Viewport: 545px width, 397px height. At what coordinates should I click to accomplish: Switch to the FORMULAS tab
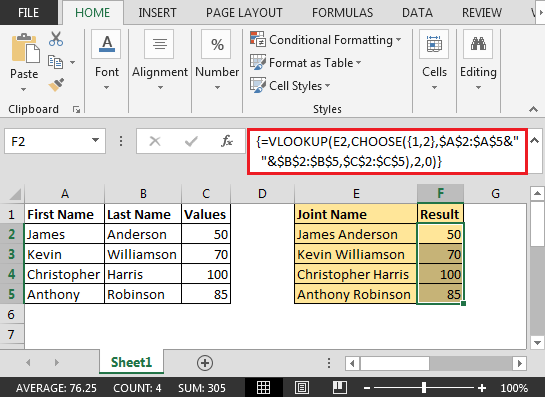click(342, 13)
